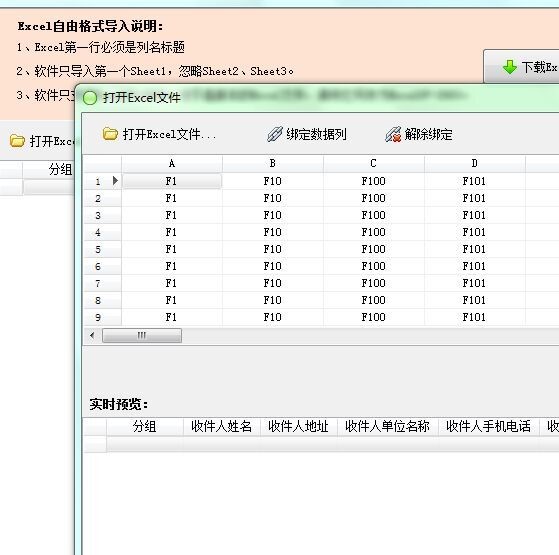The height and width of the screenshot is (555, 559).
Task: Click the 打开Exc button text in background window
Action: coord(52,142)
